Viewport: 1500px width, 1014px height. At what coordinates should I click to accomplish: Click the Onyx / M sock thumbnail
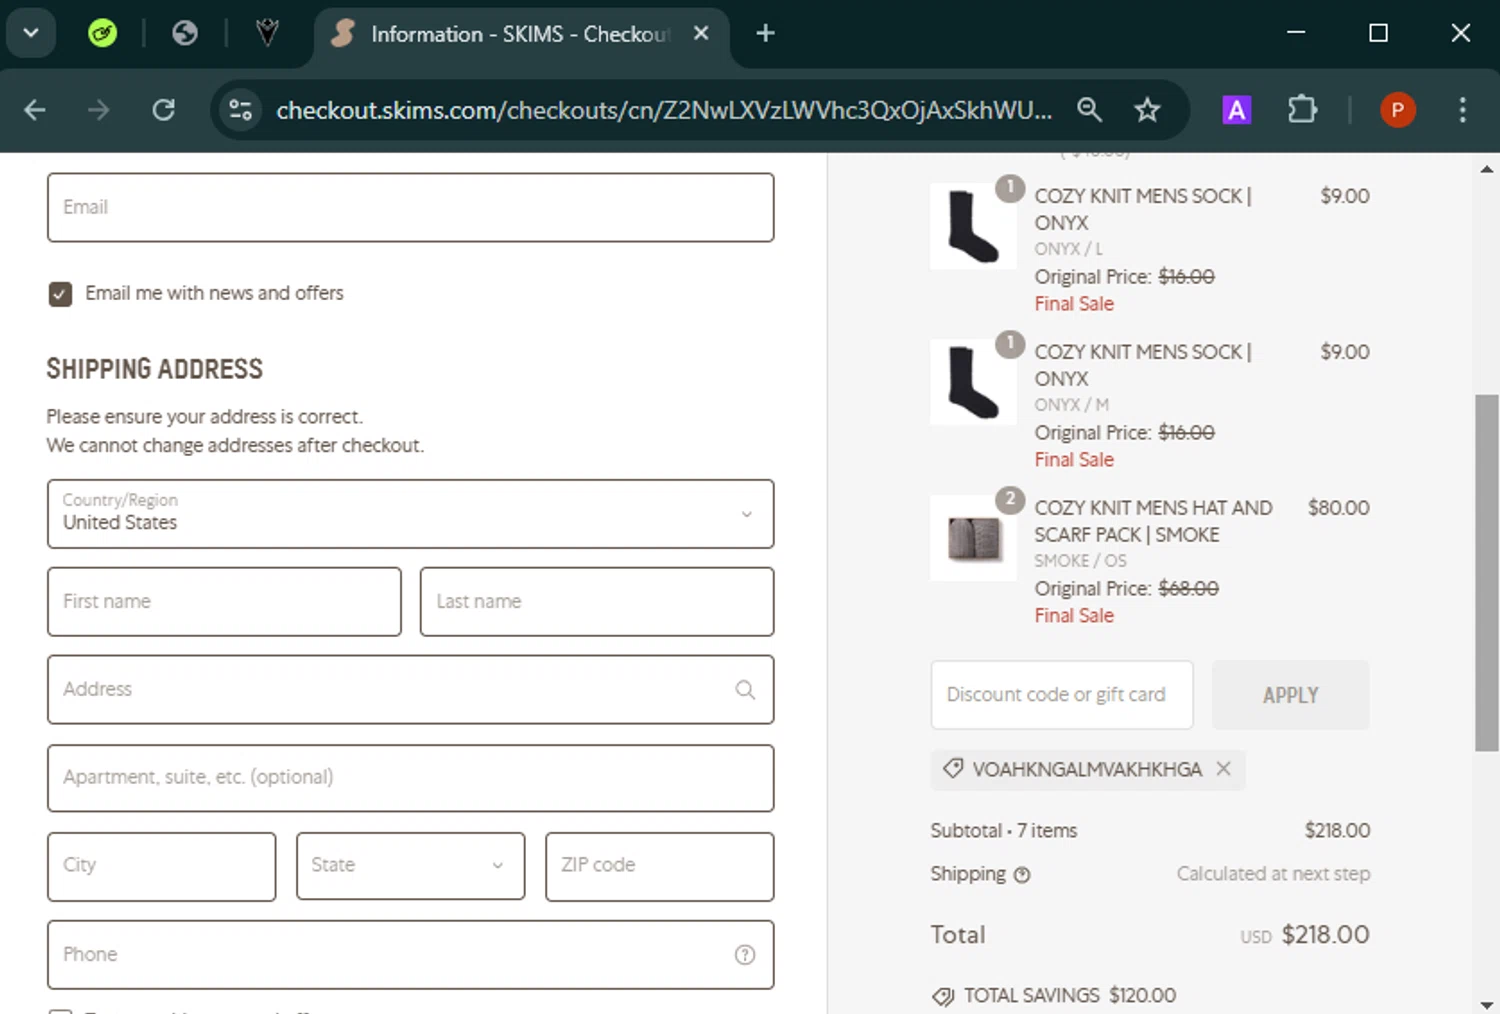(972, 382)
